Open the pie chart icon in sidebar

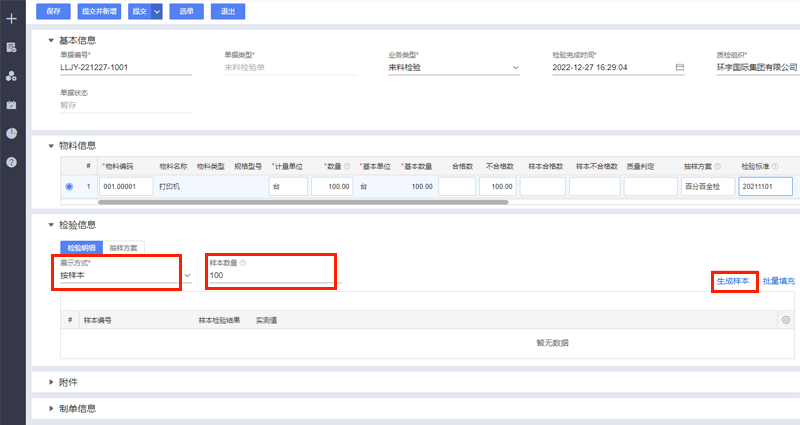(x=12, y=133)
